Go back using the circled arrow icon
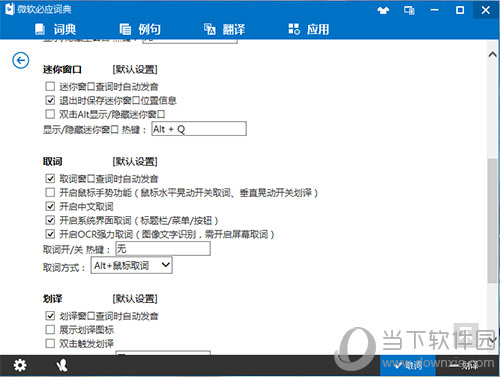Viewport: 500px width, 377px height. [x=21, y=60]
